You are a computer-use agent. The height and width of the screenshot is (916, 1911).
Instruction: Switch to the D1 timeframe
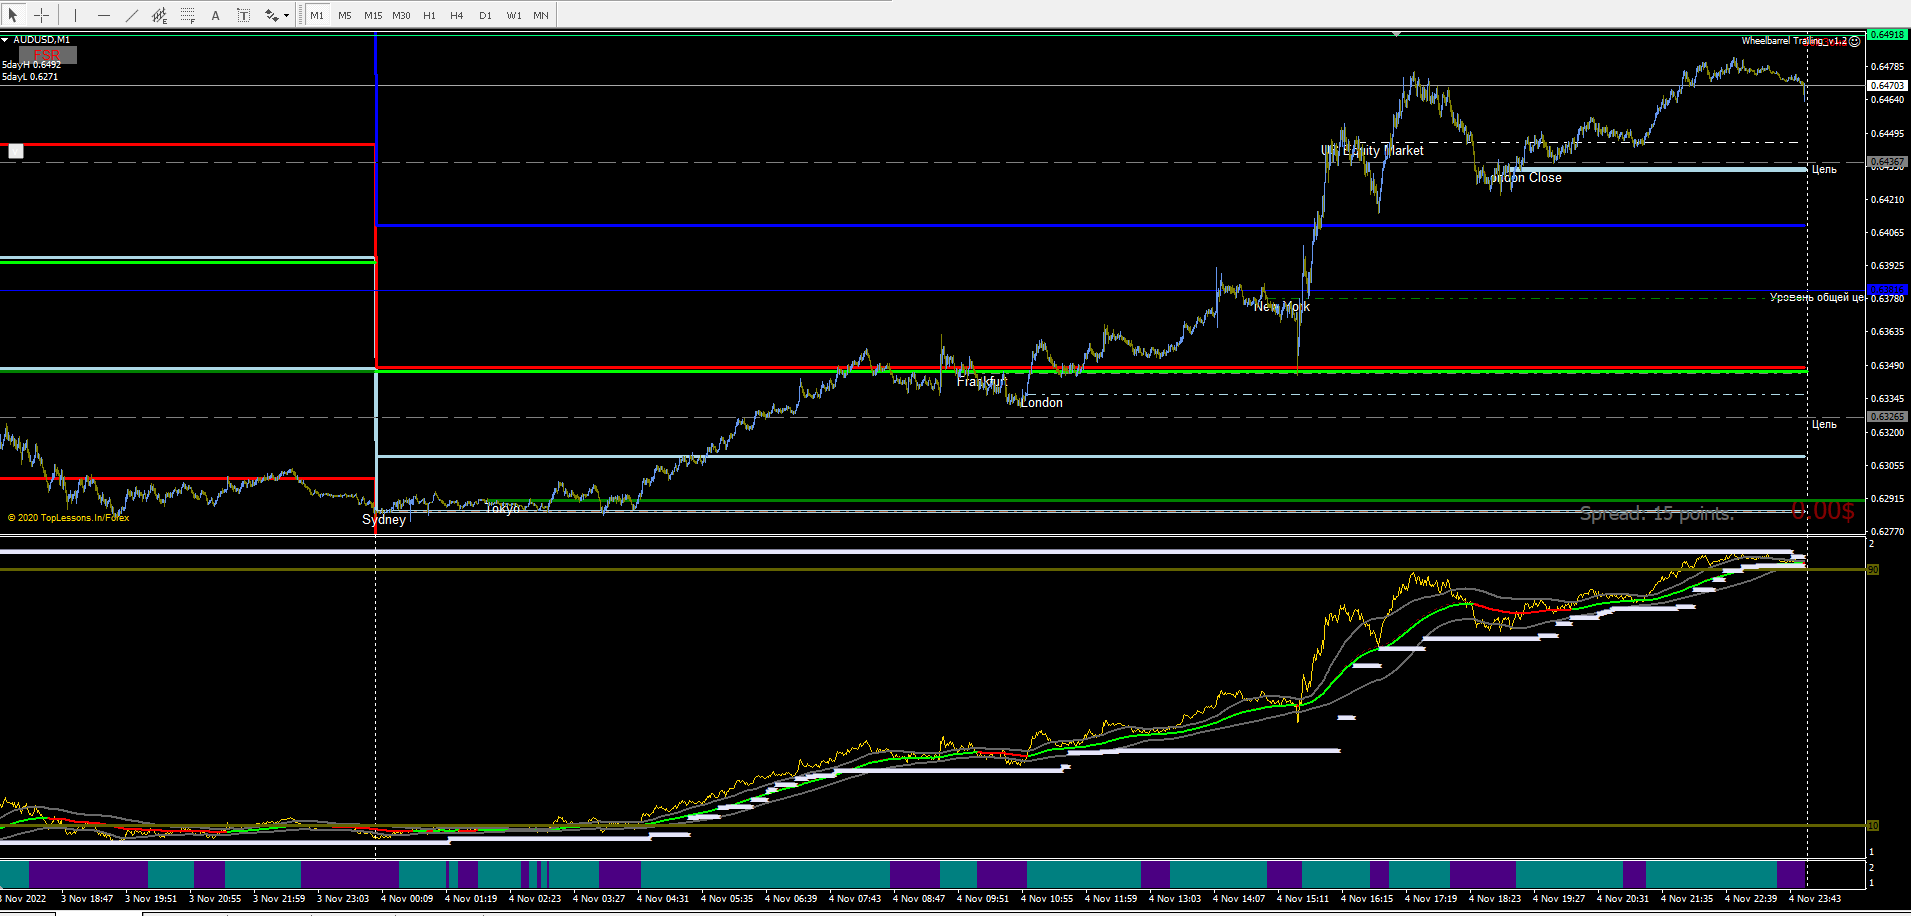pyautogui.click(x=485, y=15)
